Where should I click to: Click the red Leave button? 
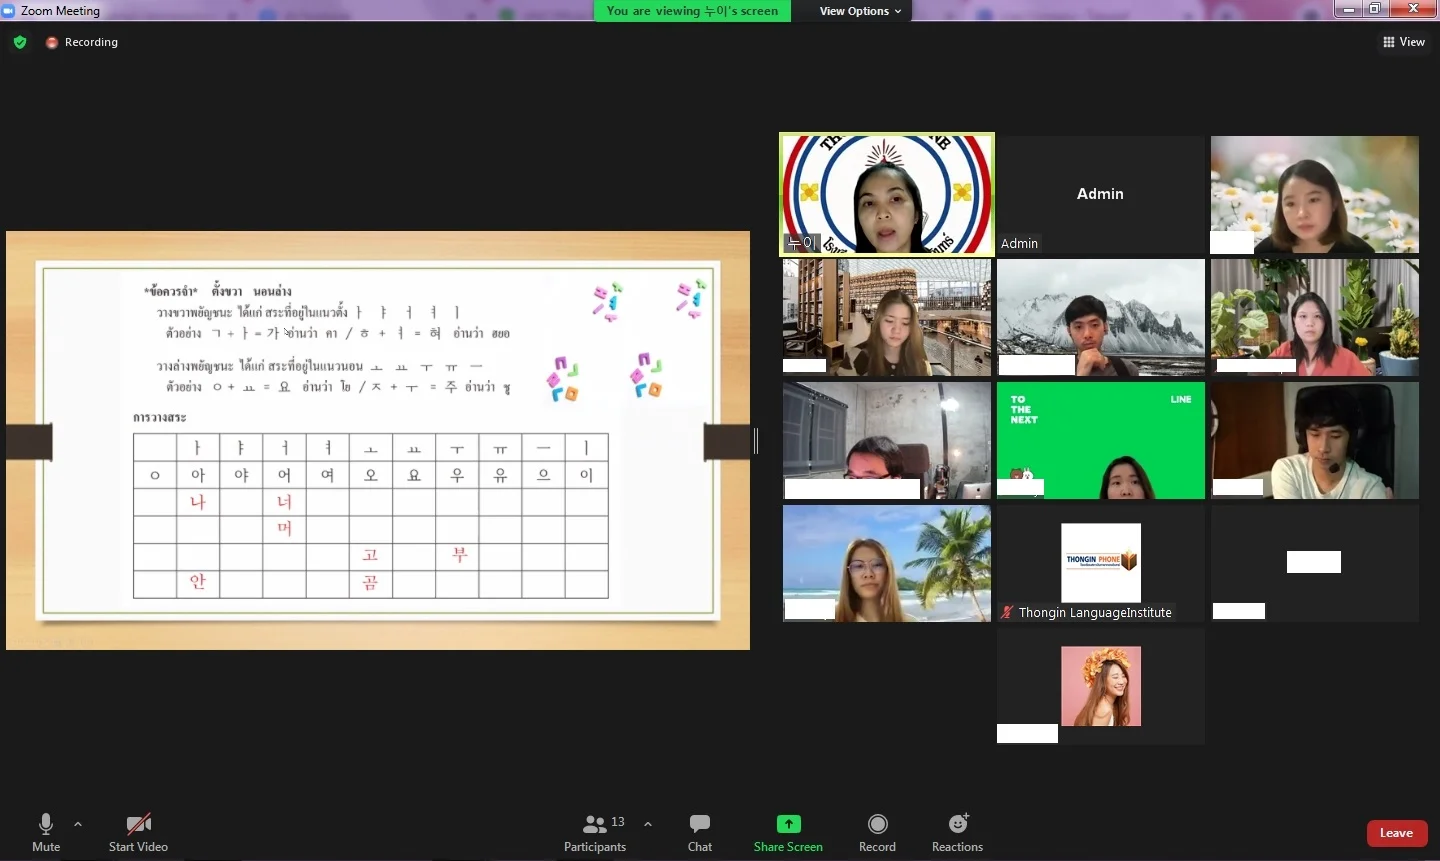[1396, 833]
